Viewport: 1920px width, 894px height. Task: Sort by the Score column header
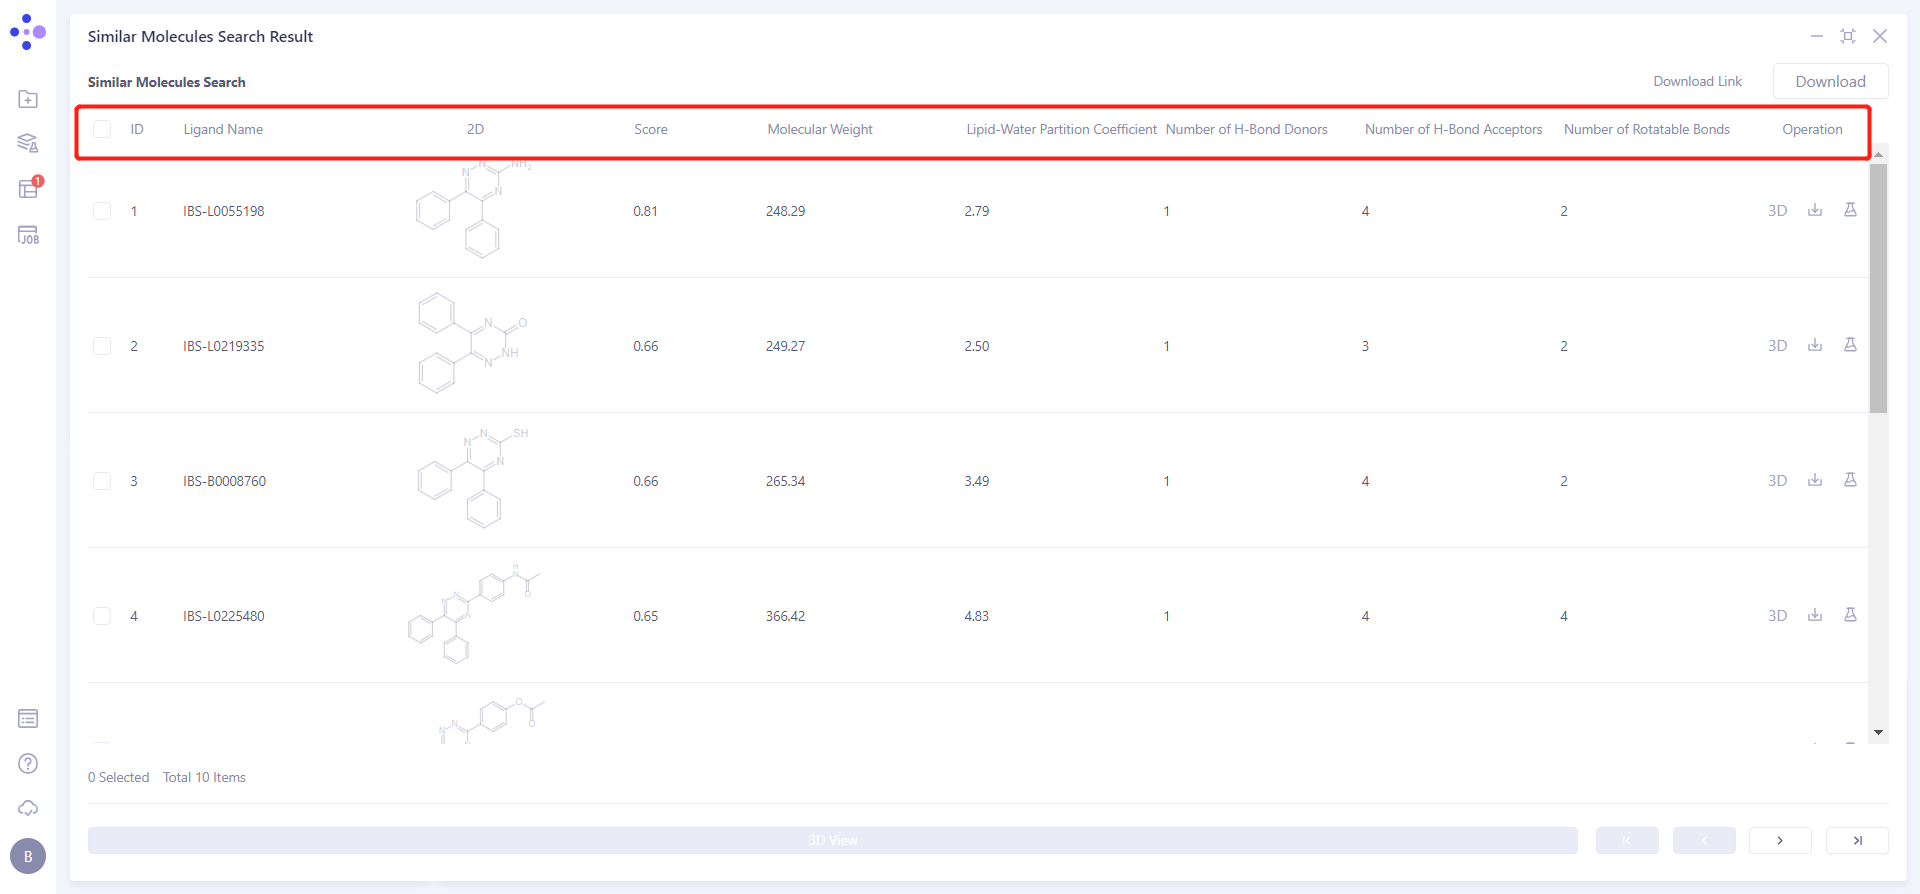coord(650,129)
